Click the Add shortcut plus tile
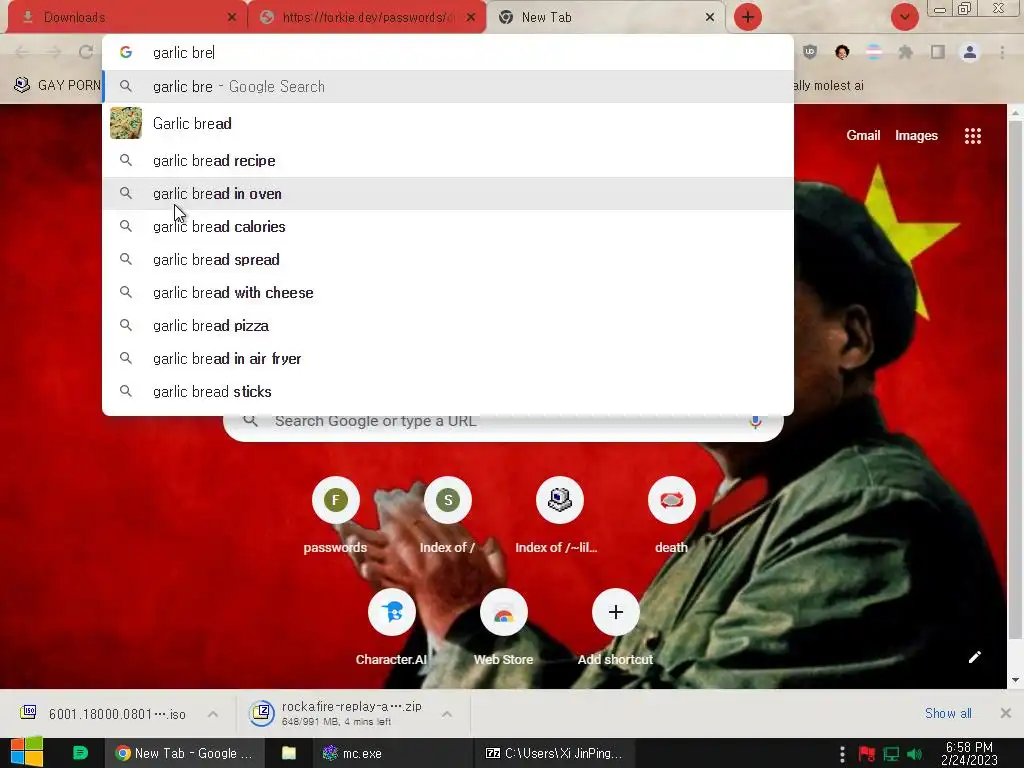 click(x=615, y=628)
